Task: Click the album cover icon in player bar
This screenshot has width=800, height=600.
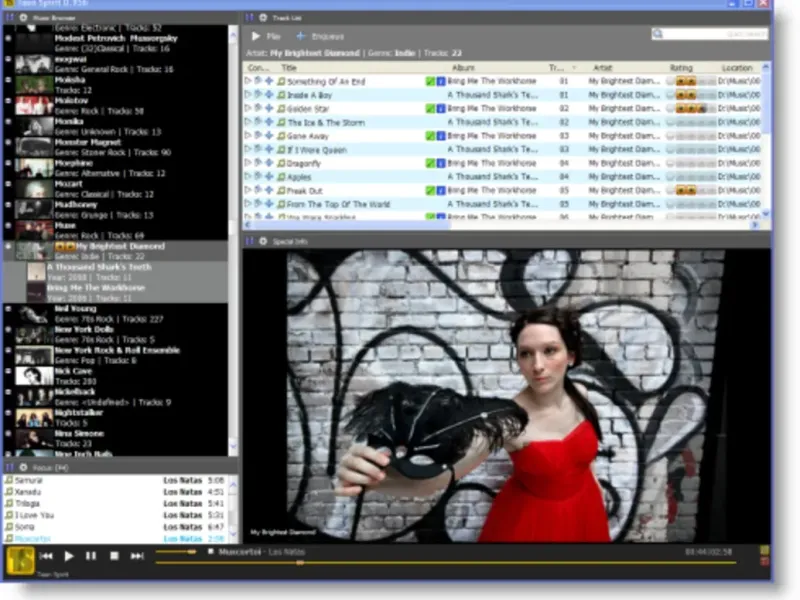Action: [20, 560]
